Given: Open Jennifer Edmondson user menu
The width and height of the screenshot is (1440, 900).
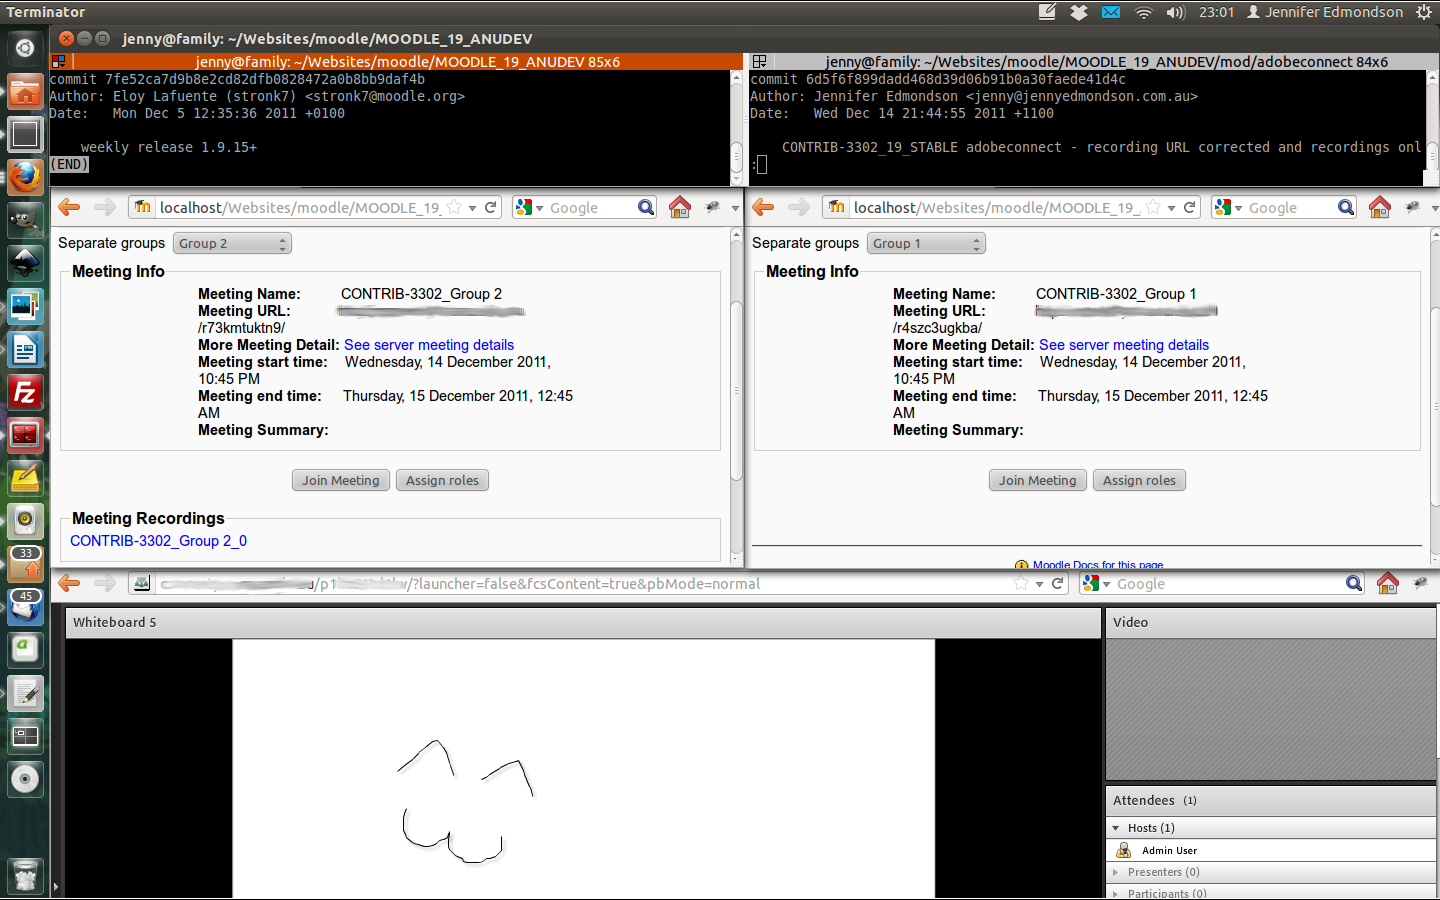Looking at the screenshot, I should [x=1325, y=12].
